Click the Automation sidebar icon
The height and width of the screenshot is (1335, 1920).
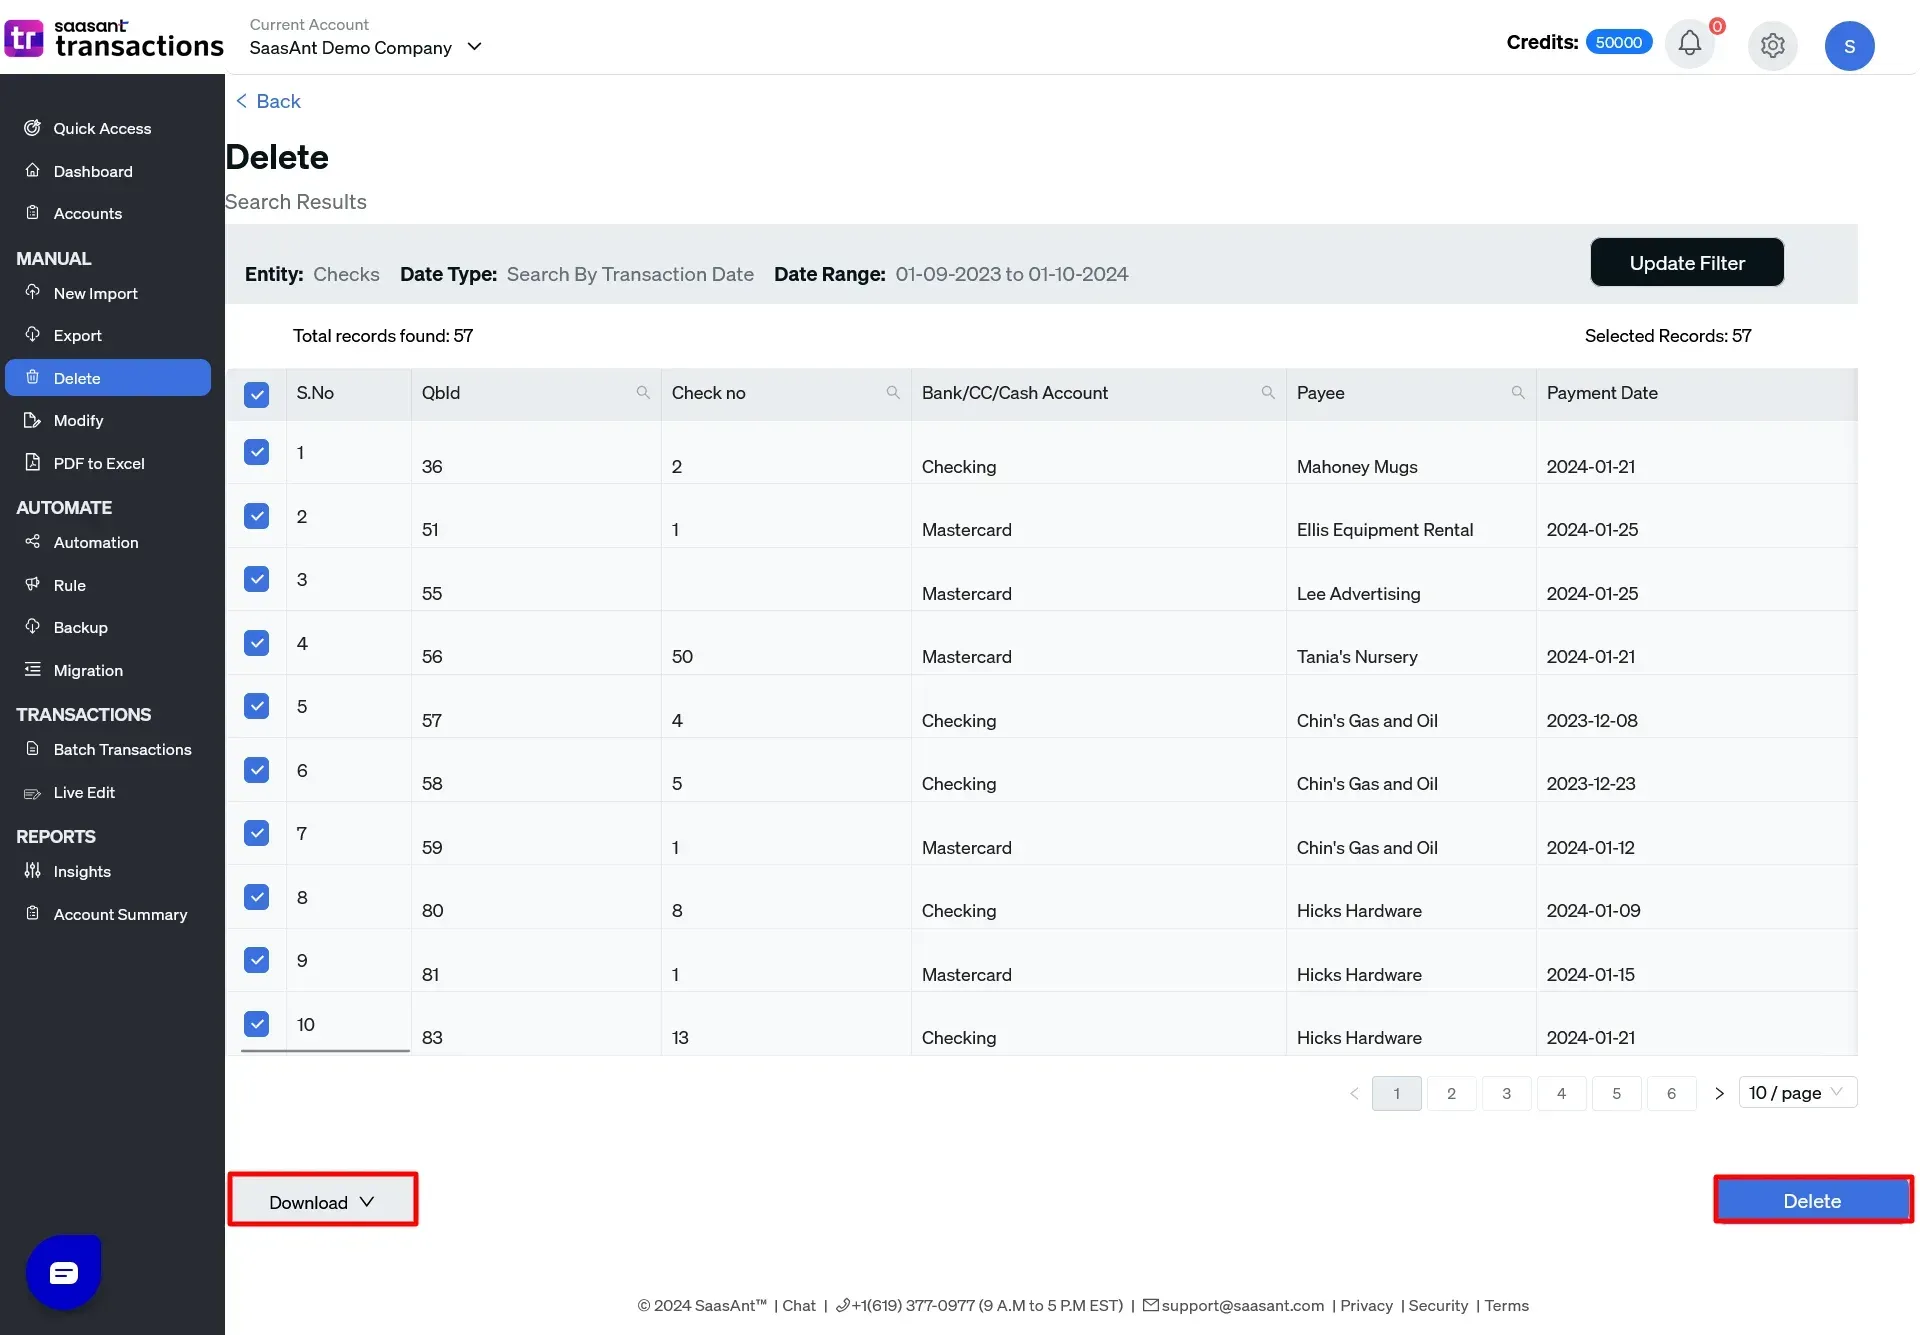(32, 541)
